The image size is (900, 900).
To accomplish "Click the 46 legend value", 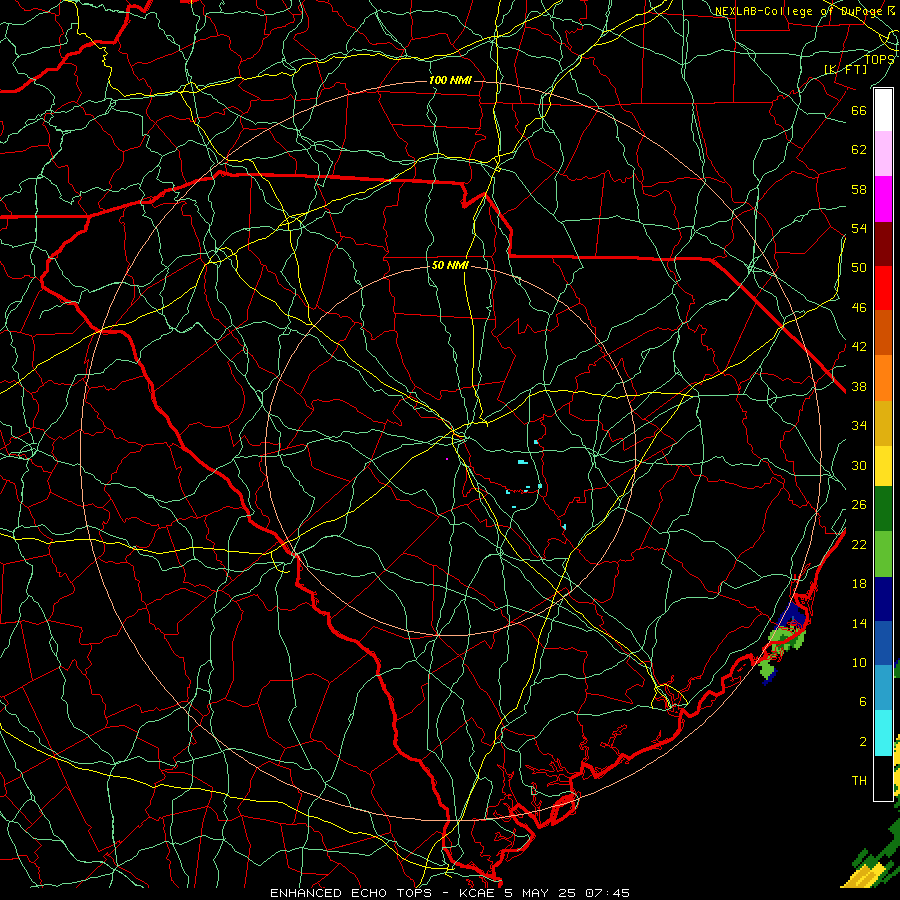I will [859, 308].
